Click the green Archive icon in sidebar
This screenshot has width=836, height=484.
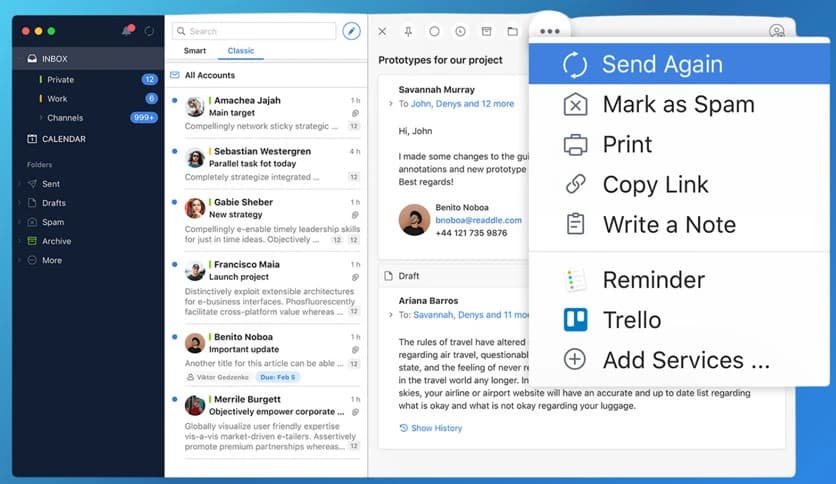coord(32,241)
